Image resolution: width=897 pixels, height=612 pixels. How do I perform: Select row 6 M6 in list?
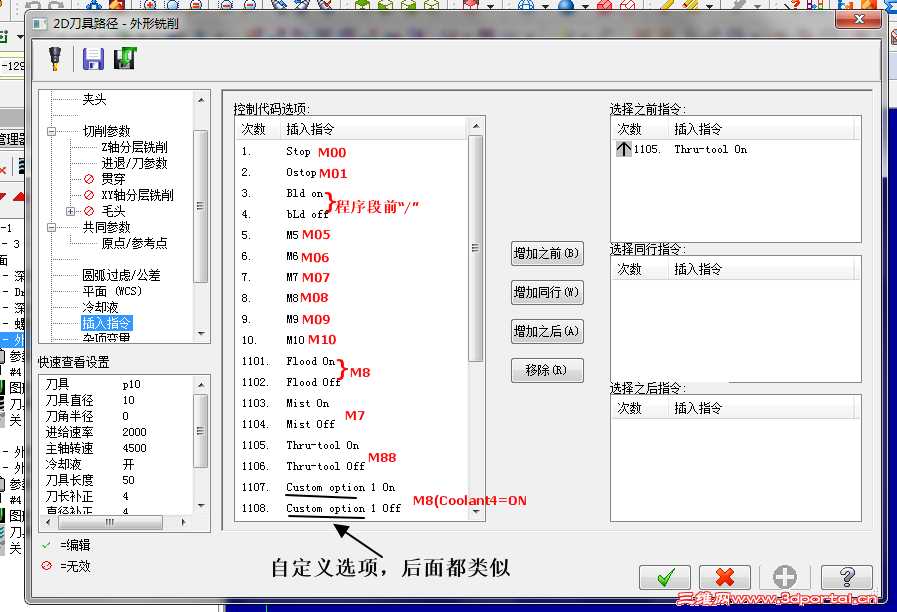351,256
